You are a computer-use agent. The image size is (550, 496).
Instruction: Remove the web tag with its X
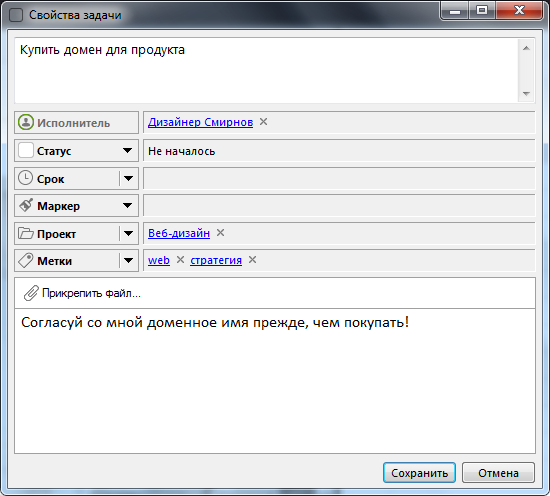(x=180, y=260)
